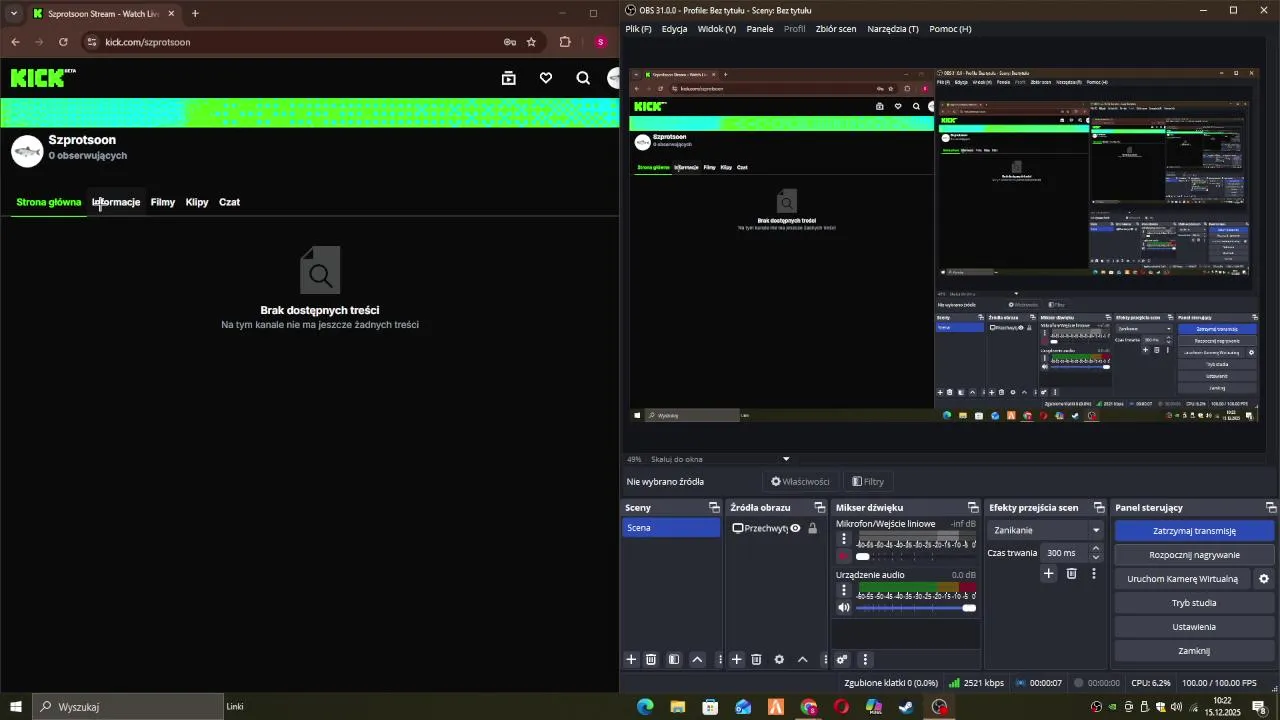Enable Tryb studia button
1280x720 pixels.
coord(1194,603)
